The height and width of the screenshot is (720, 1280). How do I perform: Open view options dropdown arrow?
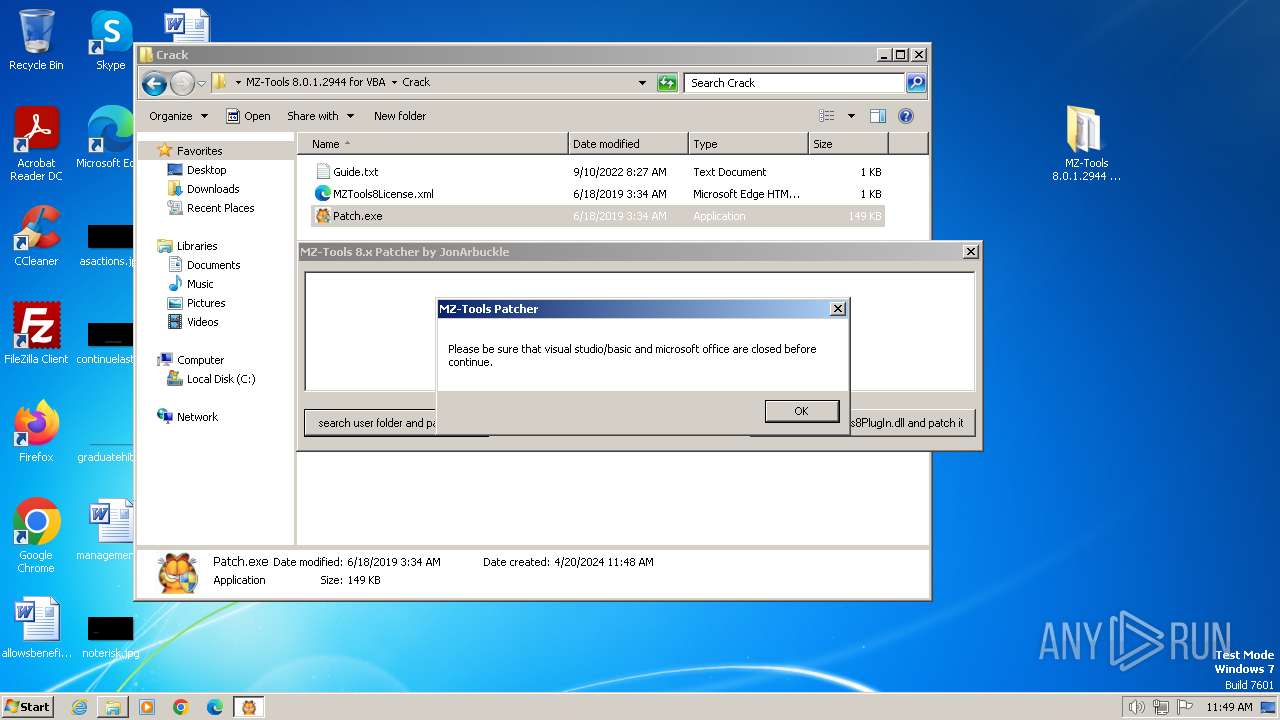click(x=851, y=116)
